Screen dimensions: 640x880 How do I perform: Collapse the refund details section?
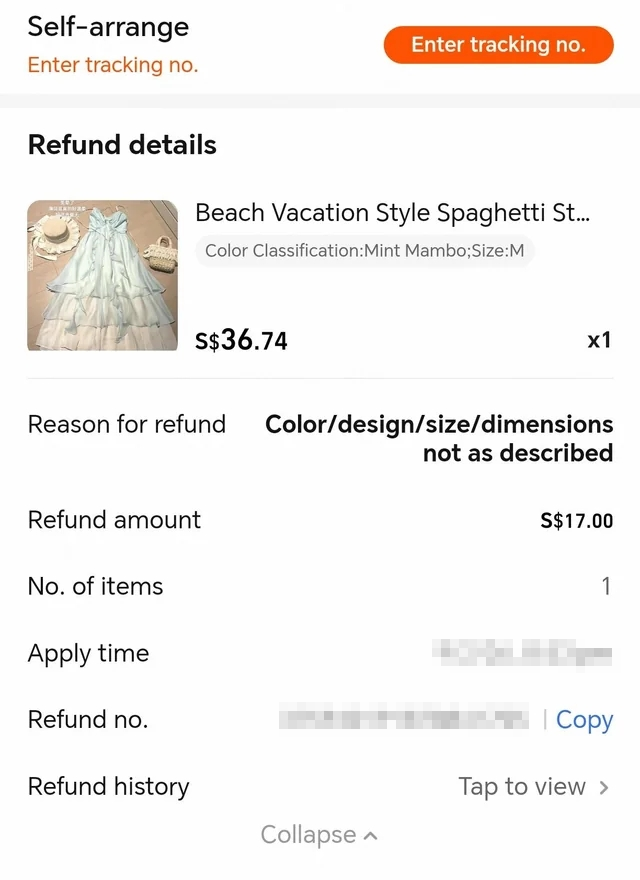[x=308, y=835]
